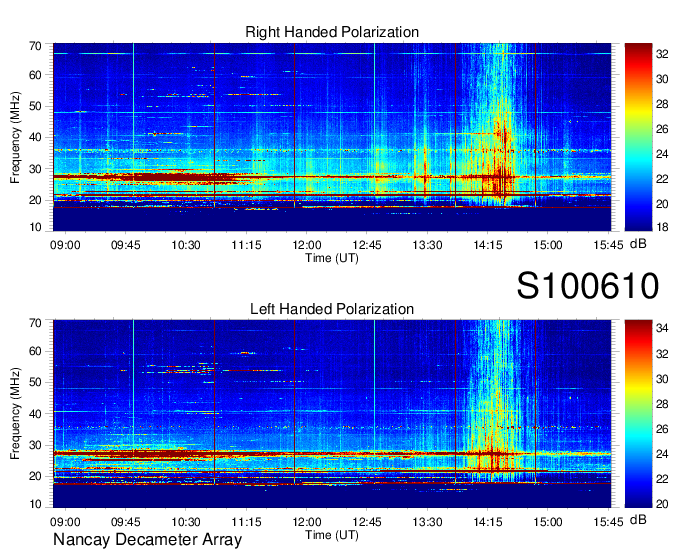This screenshot has width=680, height=552.
Task: Click the 09:00 time tick on Left Handed plot
Action: pos(65,522)
